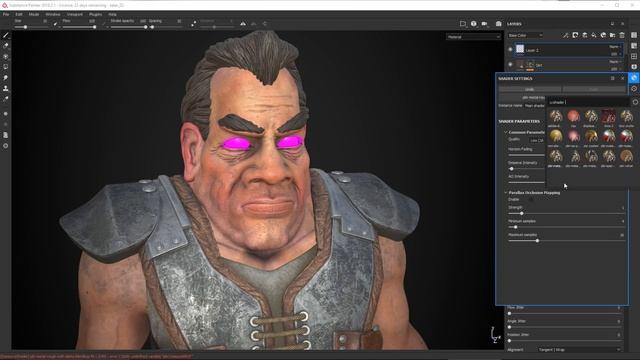Select the Paint brush tool
The image size is (640, 360).
[x=6, y=36]
